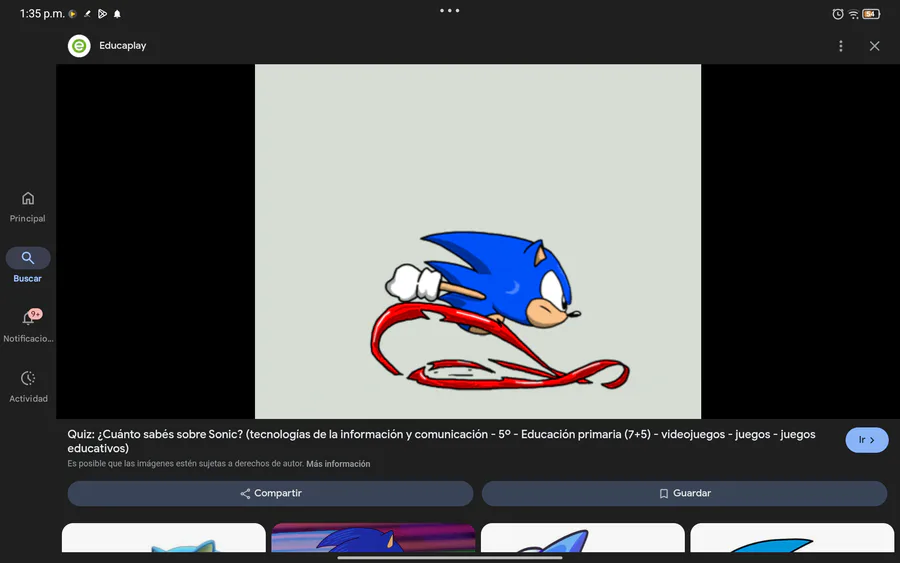Open the Actividad history tab
The height and width of the screenshot is (563, 900).
click(28, 386)
